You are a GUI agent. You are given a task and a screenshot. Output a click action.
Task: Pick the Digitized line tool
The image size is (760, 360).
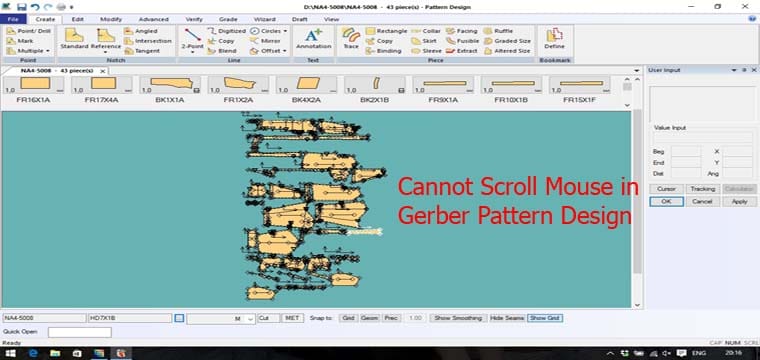point(226,31)
